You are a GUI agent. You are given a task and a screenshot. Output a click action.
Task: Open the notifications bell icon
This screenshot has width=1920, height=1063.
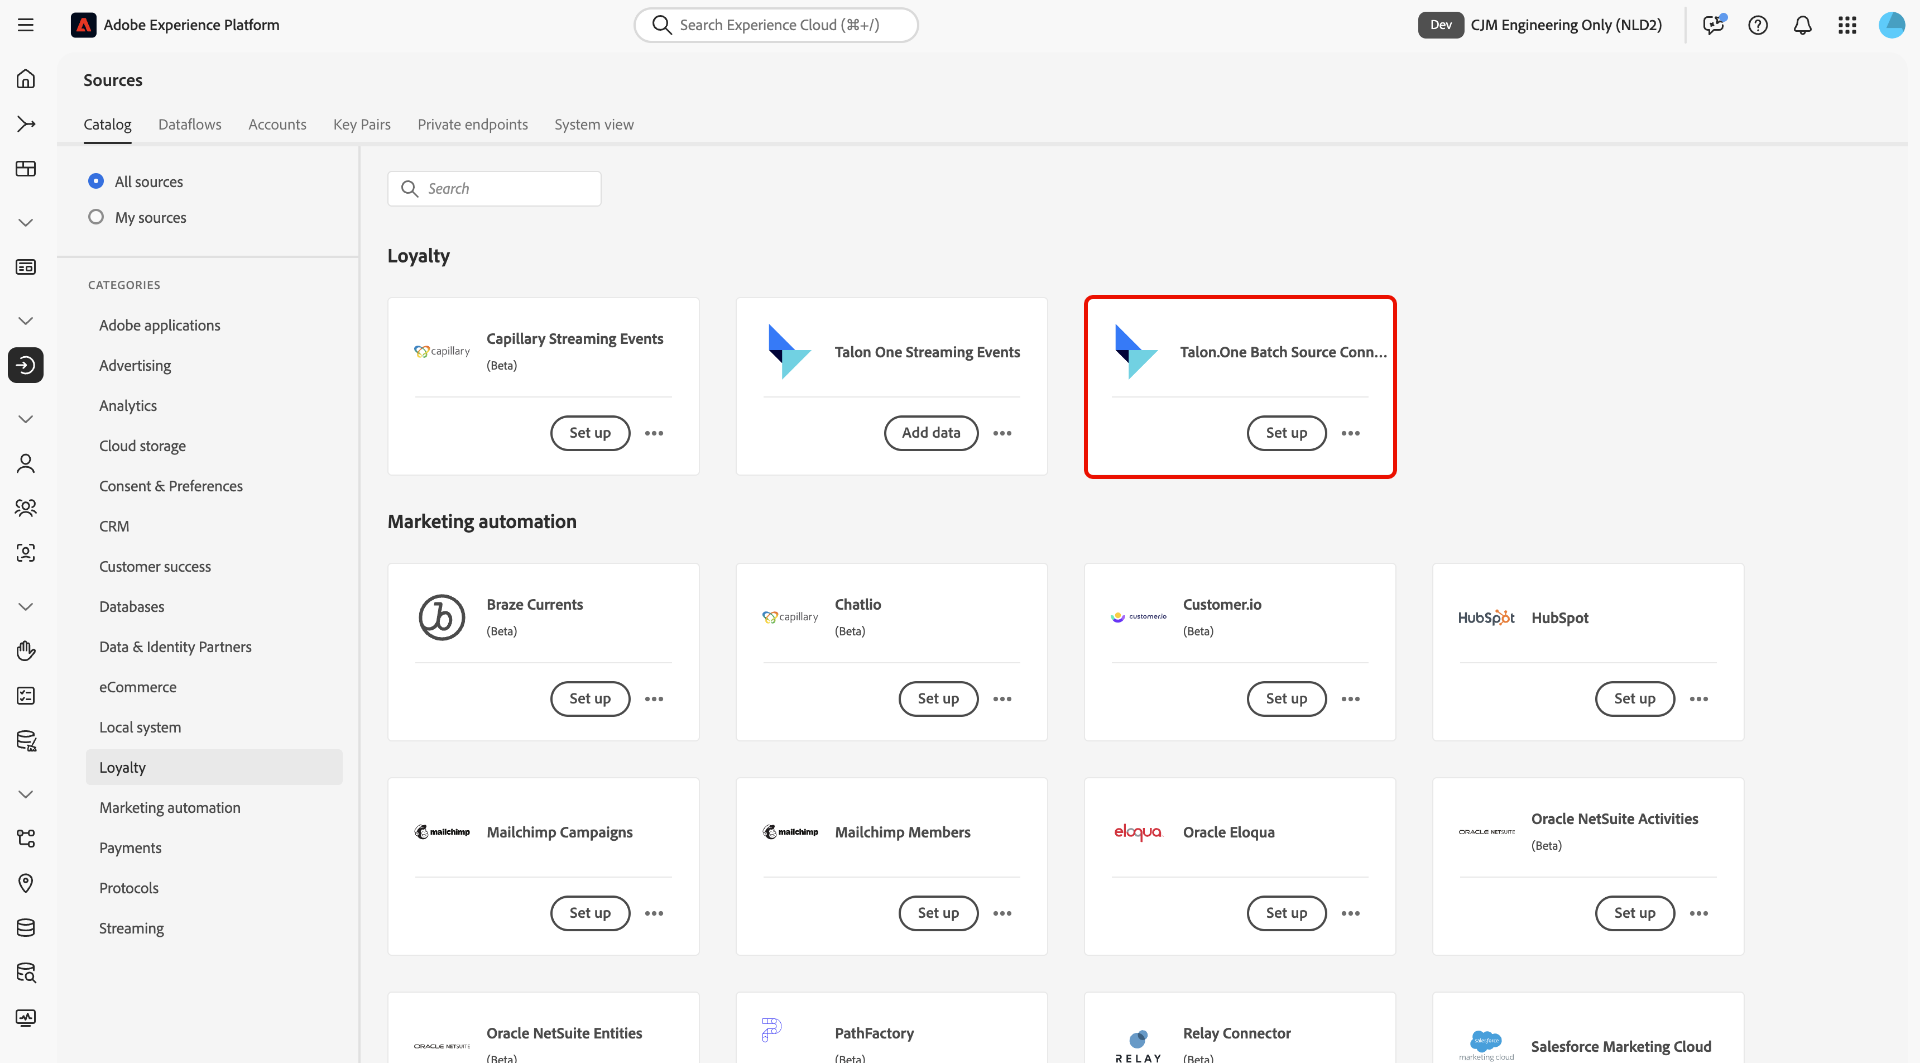(x=1802, y=25)
